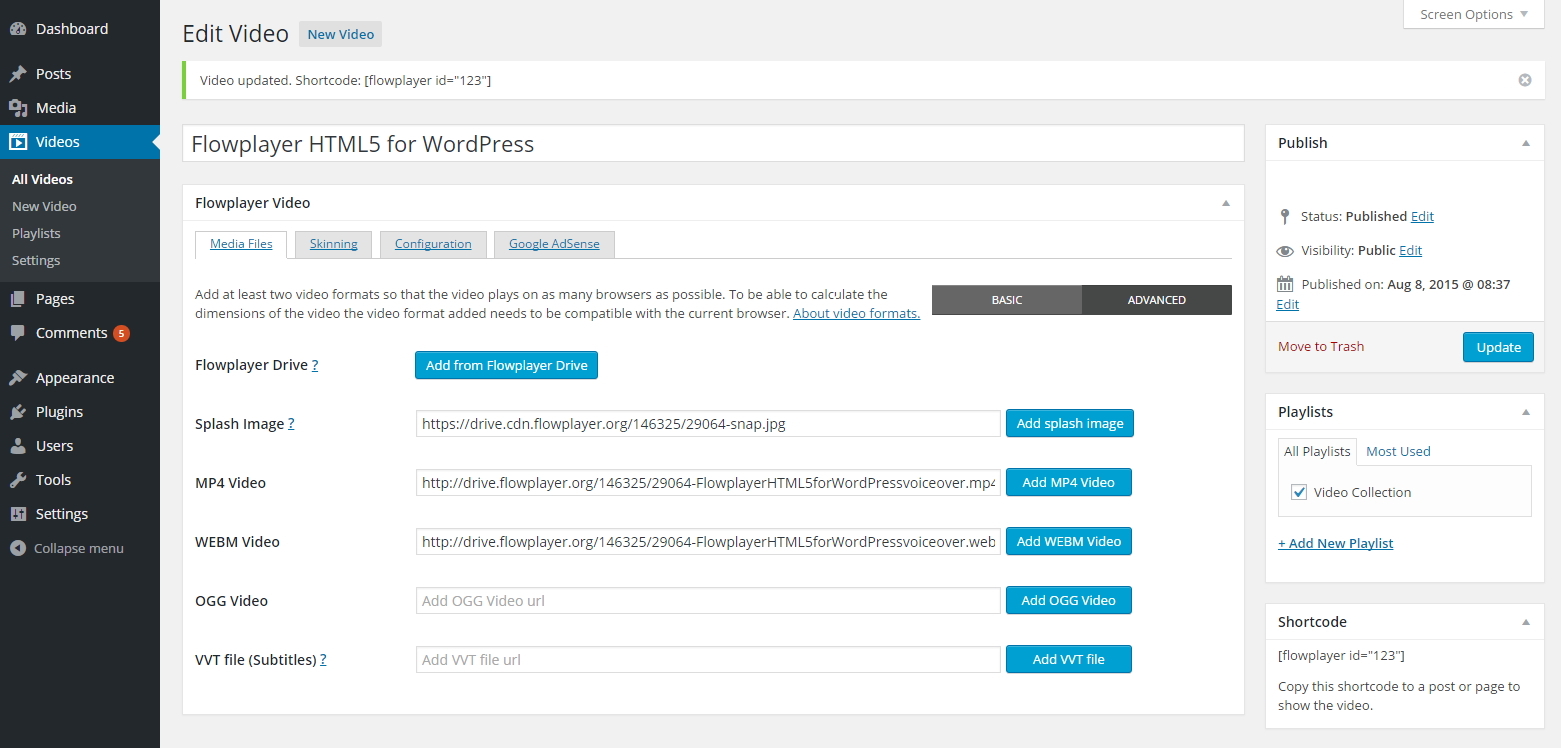Viewport: 1561px width, 748px height.
Task: Select the Most Used tab
Action: tap(1398, 451)
